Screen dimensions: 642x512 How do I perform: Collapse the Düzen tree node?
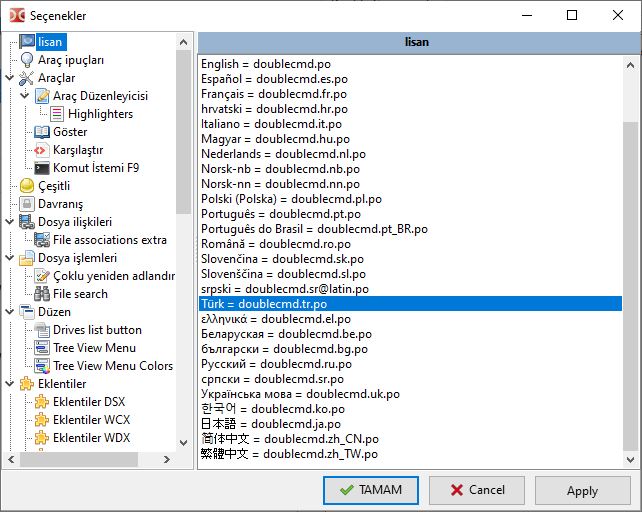tap(10, 312)
